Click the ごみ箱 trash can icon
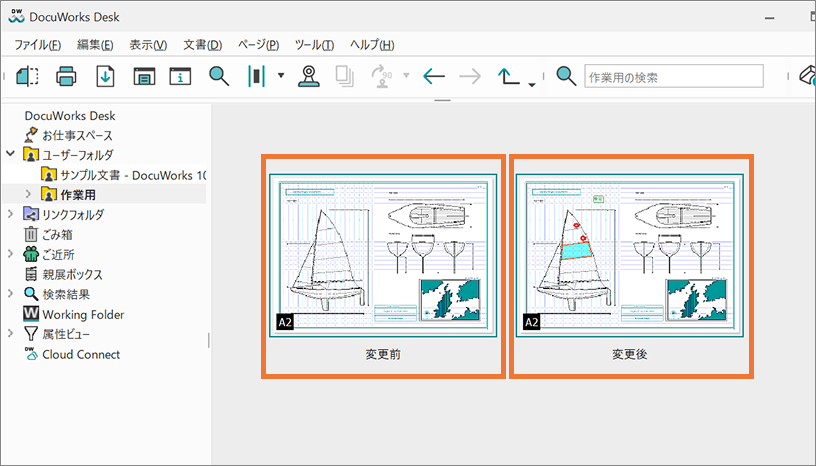 (x=31, y=234)
